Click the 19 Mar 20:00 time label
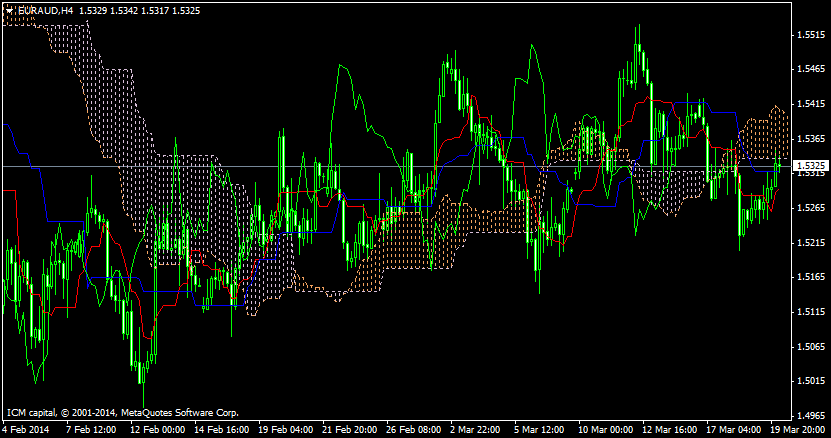Viewport: 831px width, 438px height. (x=798, y=430)
